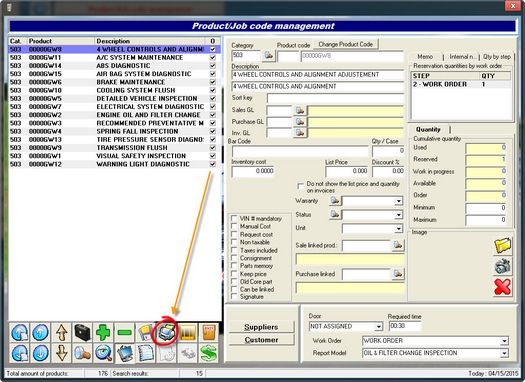525x382 pixels.
Task: Click the Required time field
Action: [405, 326]
